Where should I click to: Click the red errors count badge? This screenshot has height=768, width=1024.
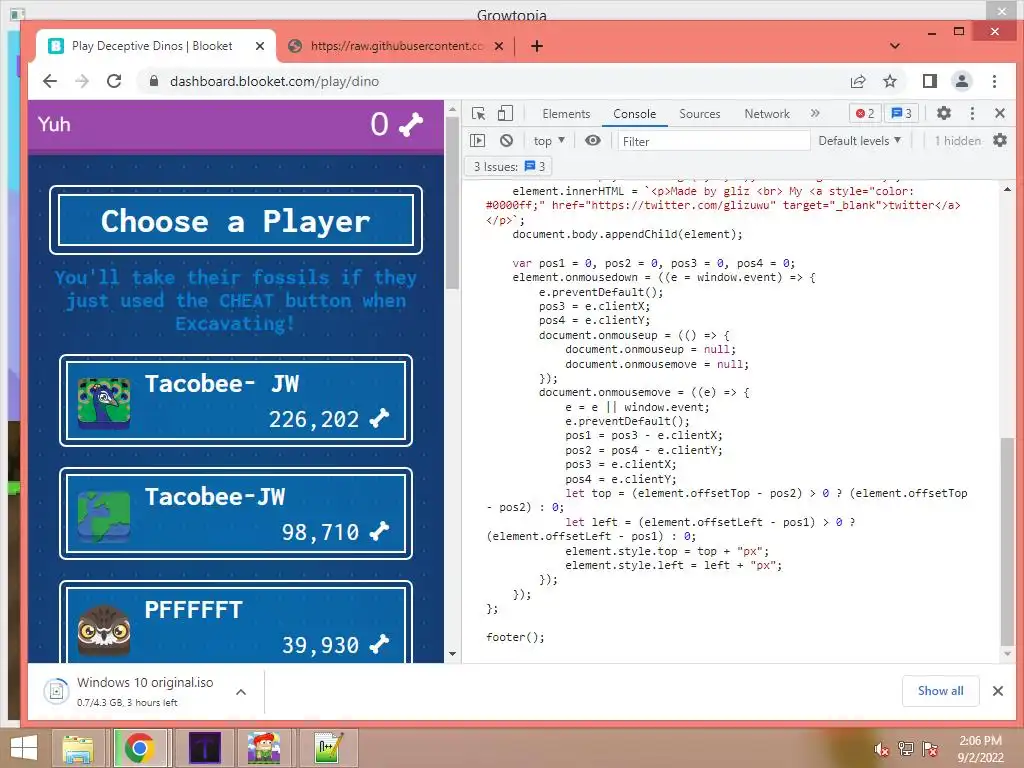point(865,114)
